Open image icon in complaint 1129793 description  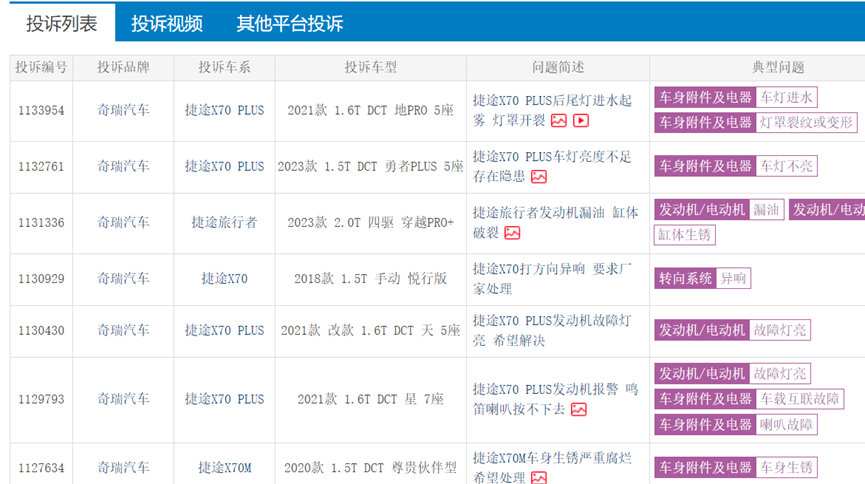pos(579,409)
